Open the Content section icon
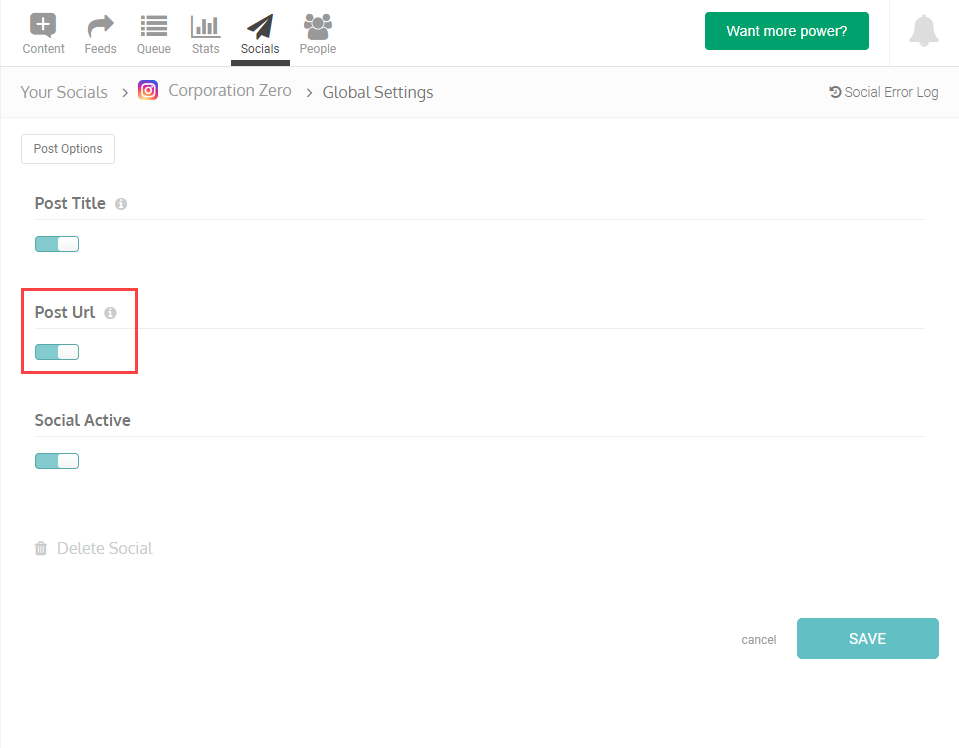The height and width of the screenshot is (748, 959). (43, 26)
